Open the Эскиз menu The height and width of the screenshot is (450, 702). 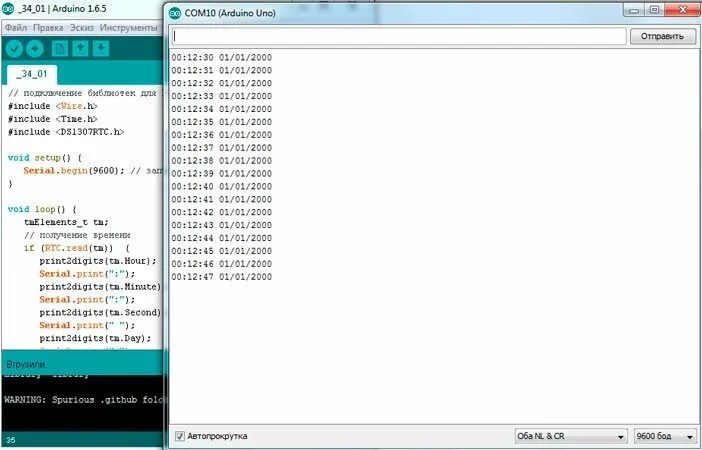click(82, 28)
